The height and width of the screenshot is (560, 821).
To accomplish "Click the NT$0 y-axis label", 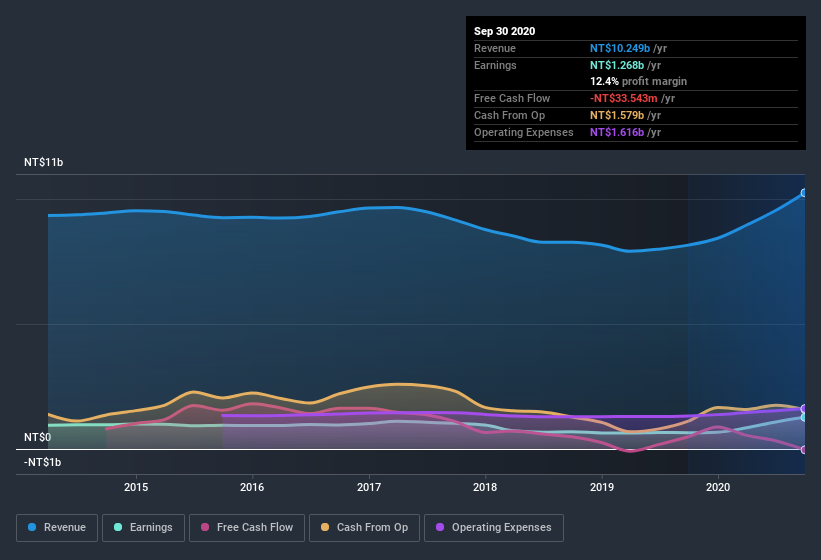I will (x=38, y=437).
